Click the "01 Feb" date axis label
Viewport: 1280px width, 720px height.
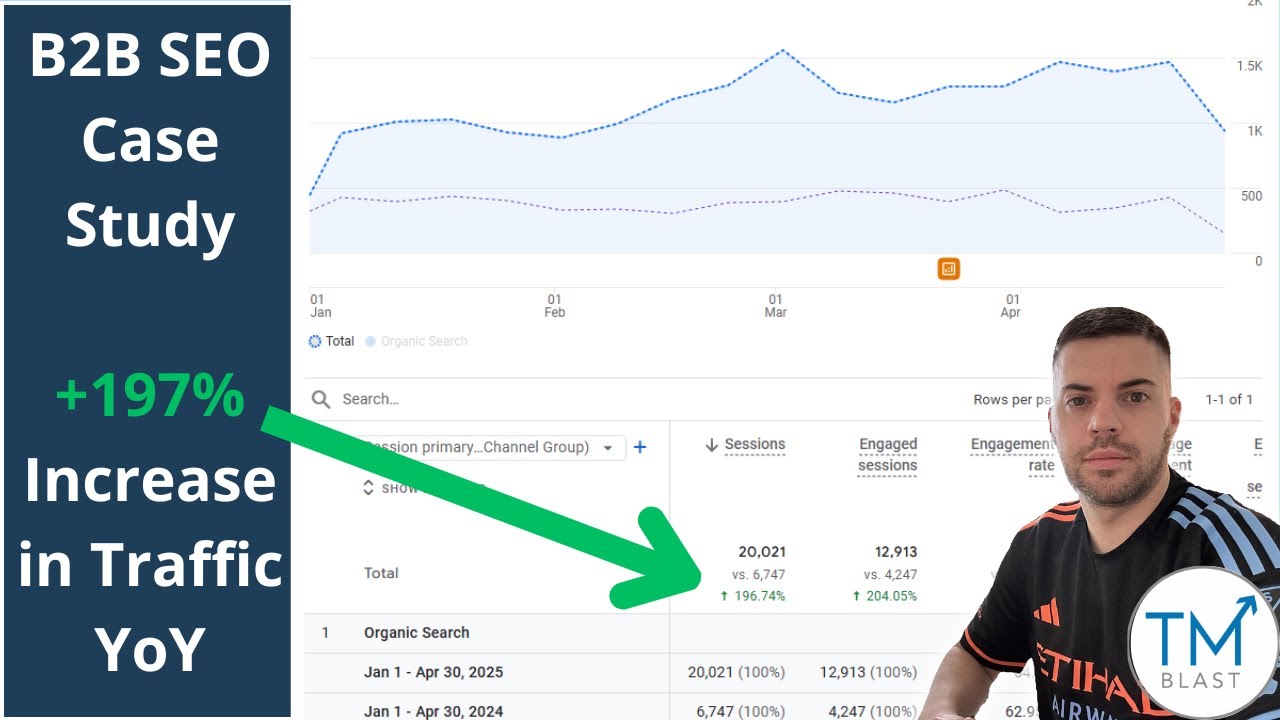(554, 306)
